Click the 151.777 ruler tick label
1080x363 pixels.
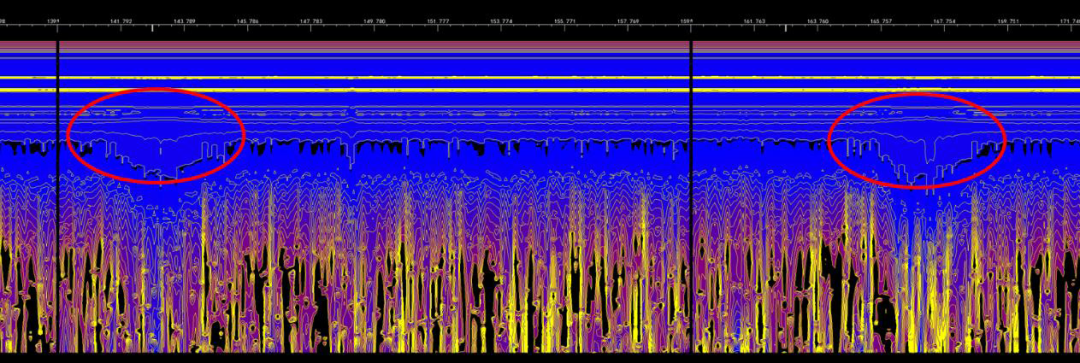pos(438,21)
